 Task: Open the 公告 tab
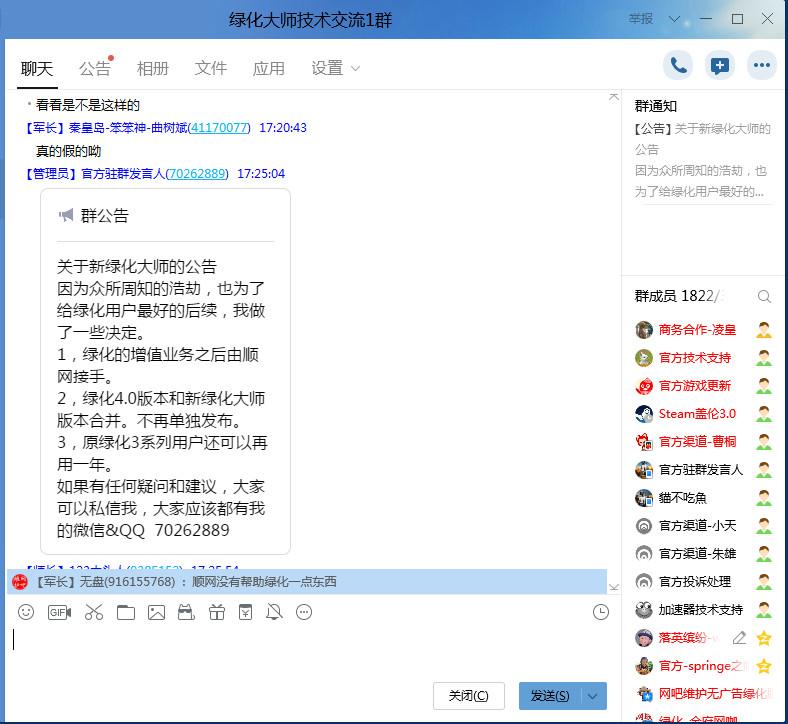(x=94, y=69)
